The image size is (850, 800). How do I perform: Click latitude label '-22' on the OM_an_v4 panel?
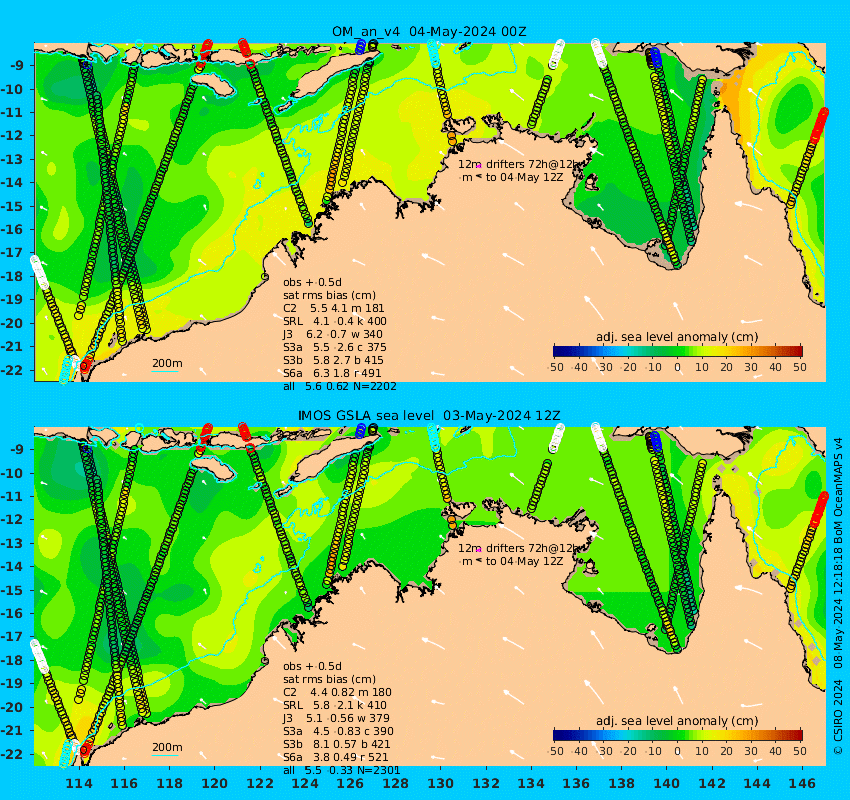tap(11, 370)
